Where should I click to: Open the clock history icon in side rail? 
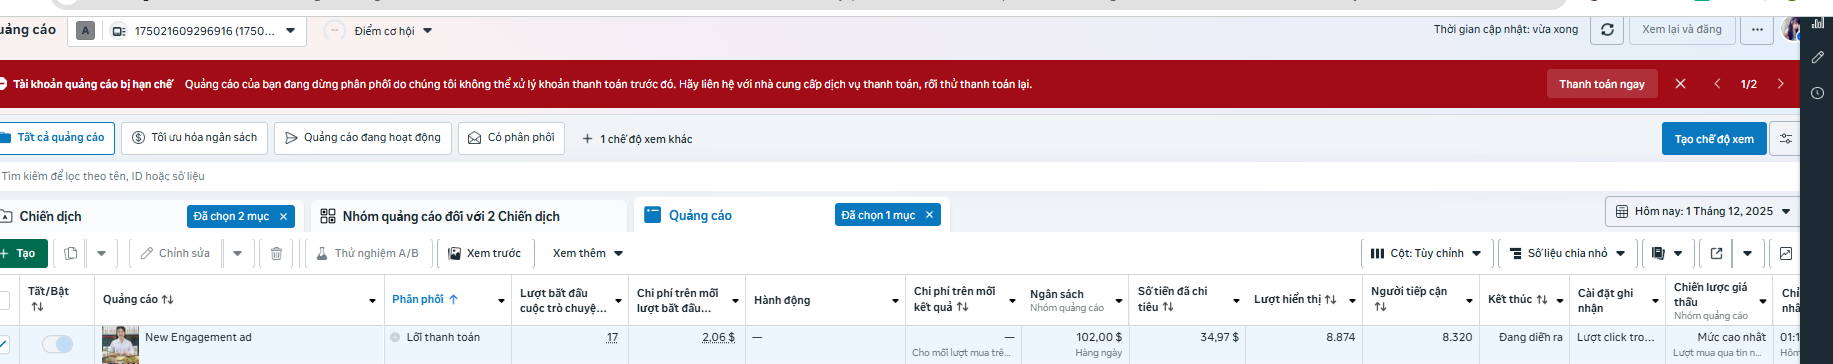coord(1817,93)
